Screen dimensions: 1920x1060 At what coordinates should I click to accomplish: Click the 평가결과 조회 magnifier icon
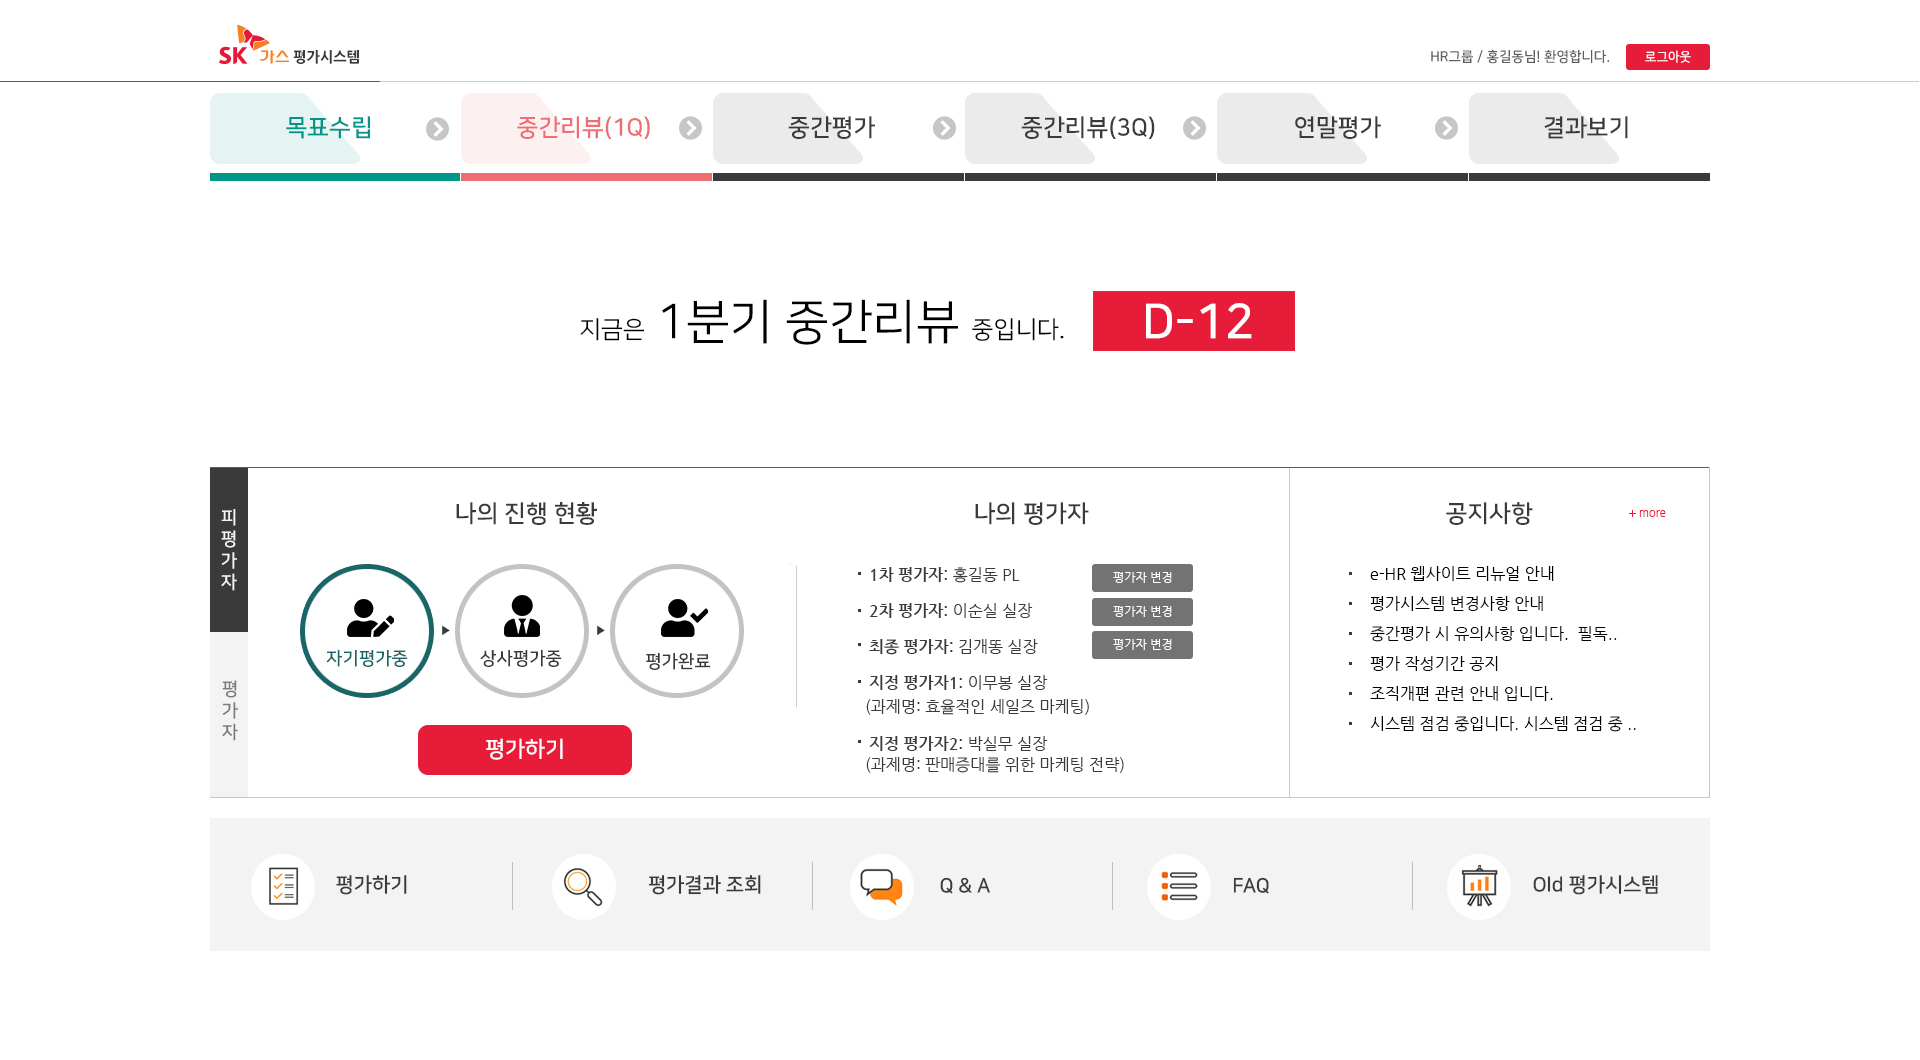point(583,886)
